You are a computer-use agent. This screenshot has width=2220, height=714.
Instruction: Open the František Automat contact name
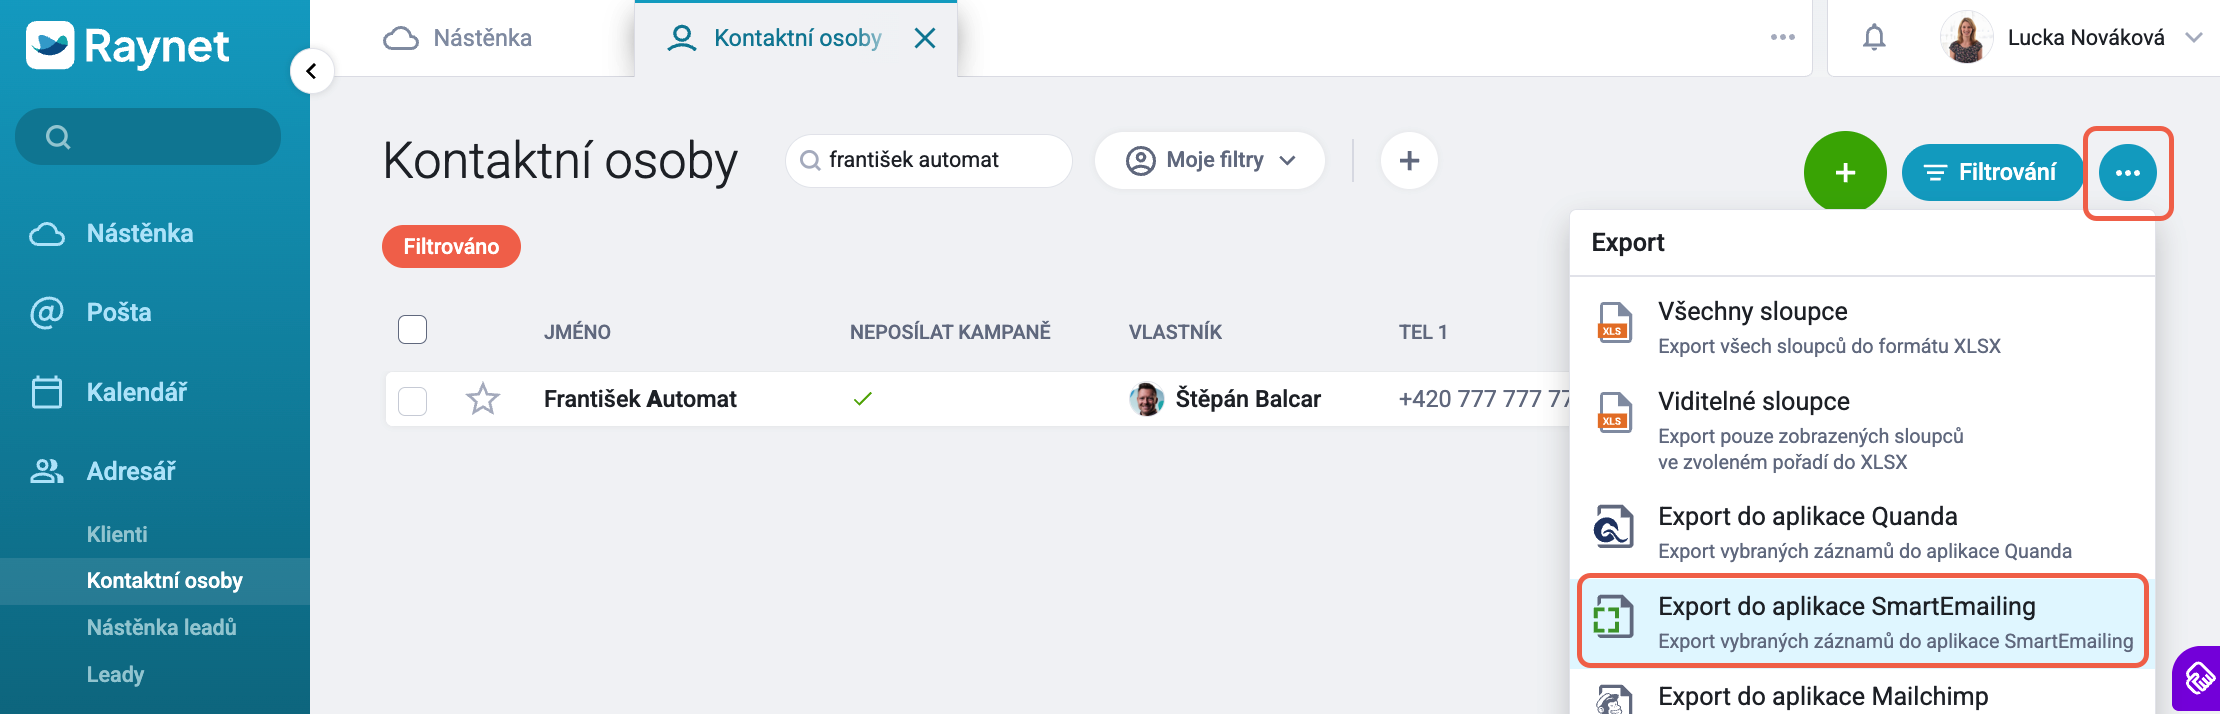[x=640, y=399]
